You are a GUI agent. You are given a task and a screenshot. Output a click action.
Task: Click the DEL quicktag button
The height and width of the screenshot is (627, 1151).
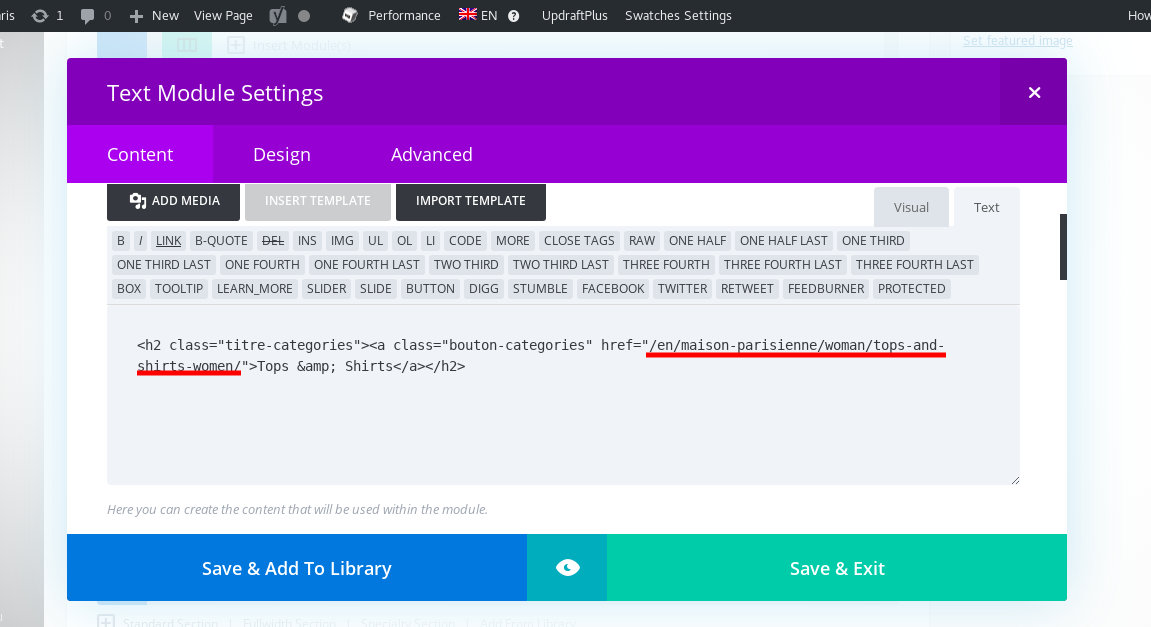click(x=273, y=241)
